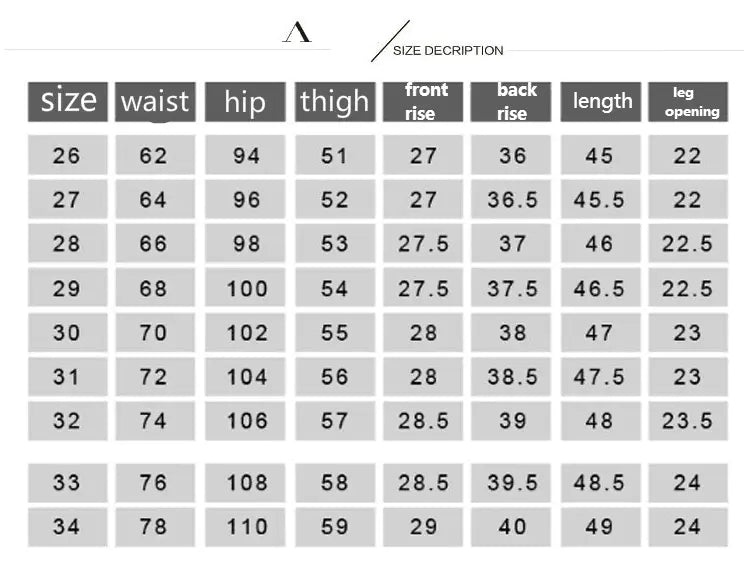The width and height of the screenshot is (744, 566).
Task: Click the thigh column header
Action: 334,101
